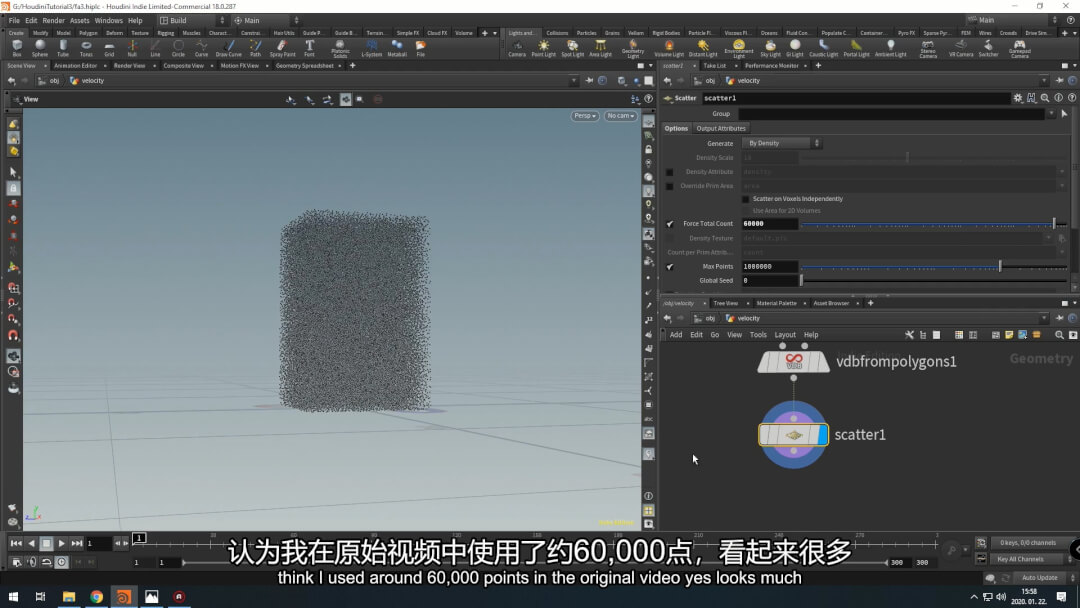
Task: Open parameter pane help icon
Action: [x=1072, y=98]
